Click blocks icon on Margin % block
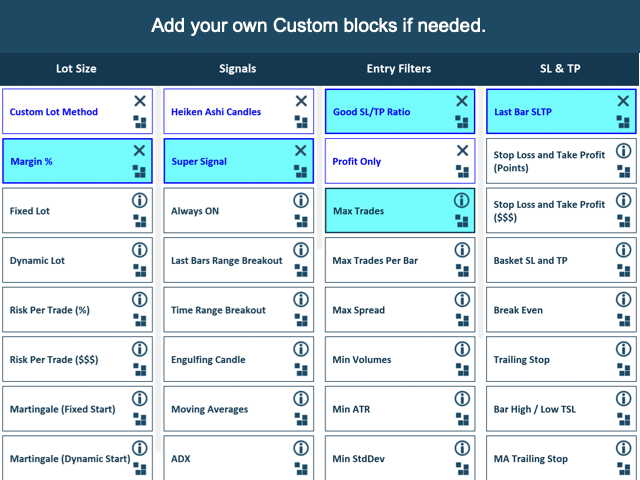 [x=139, y=171]
